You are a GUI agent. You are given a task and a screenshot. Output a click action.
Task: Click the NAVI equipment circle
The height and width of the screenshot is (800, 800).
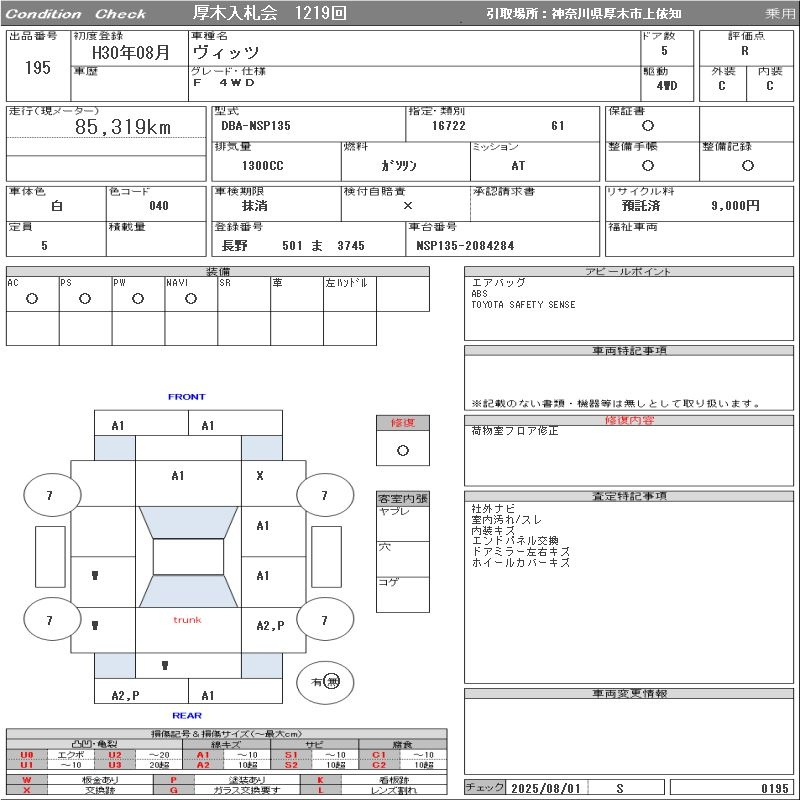pyautogui.click(x=191, y=299)
